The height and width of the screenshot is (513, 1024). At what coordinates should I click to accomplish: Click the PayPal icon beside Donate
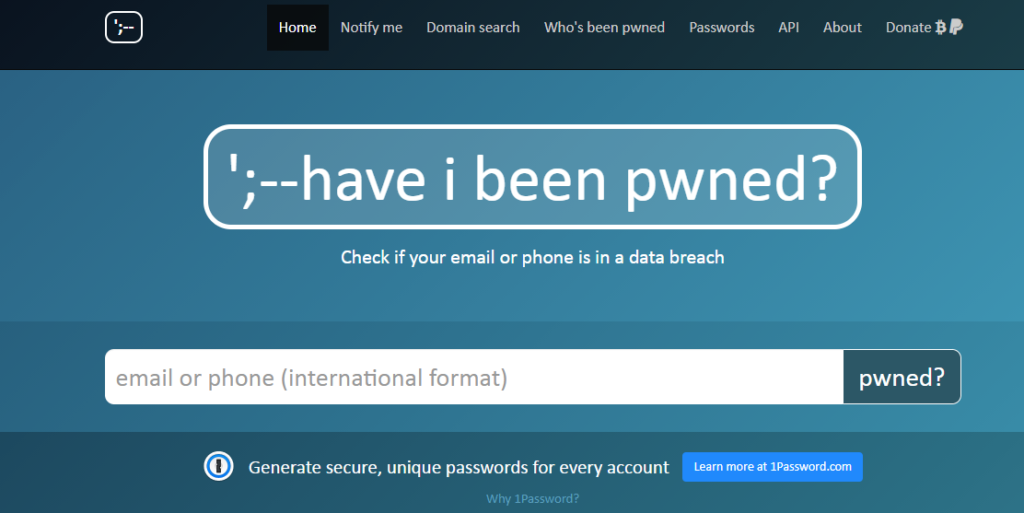click(956, 28)
